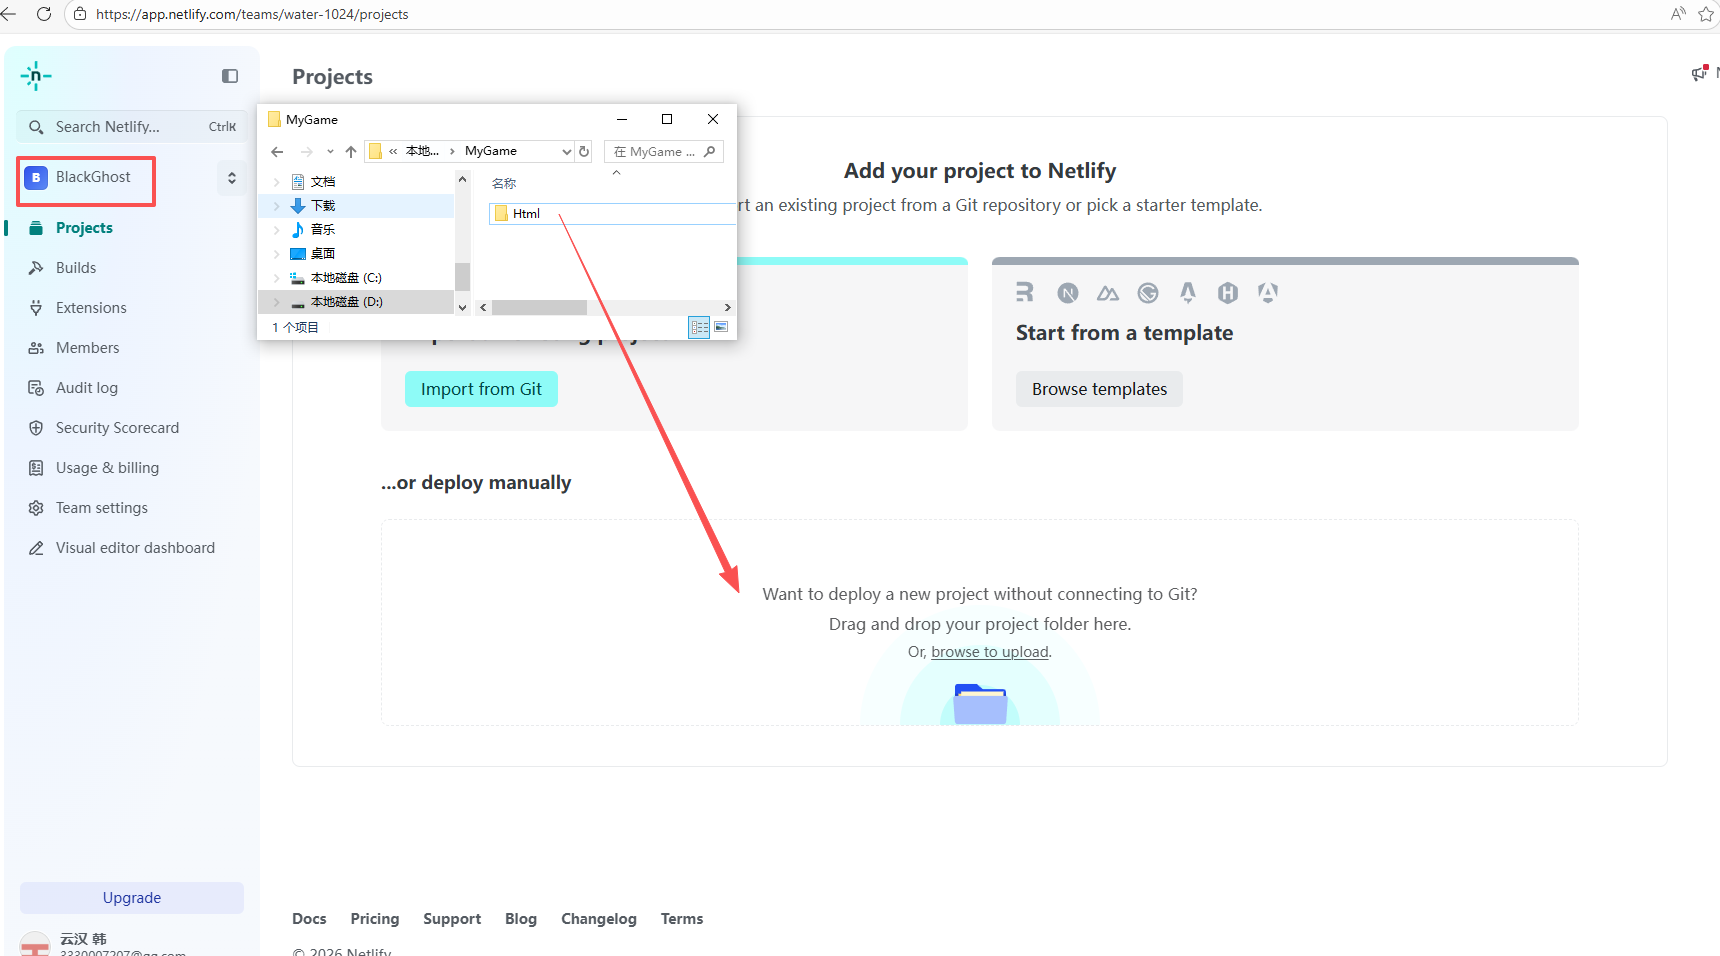This screenshot has height=956, width=1720.
Task: Open Security Scorecard page
Action: [x=117, y=428]
